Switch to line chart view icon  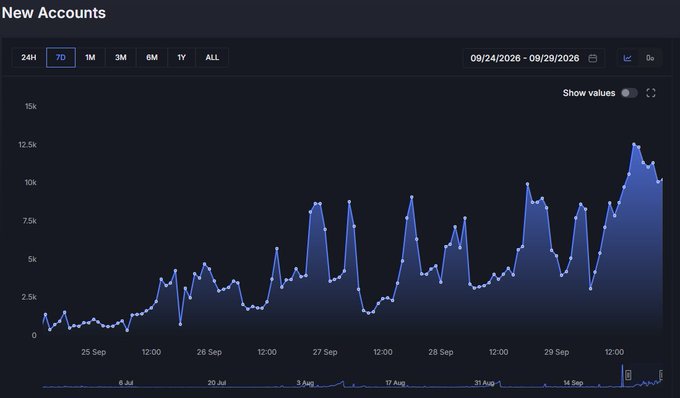[x=628, y=58]
